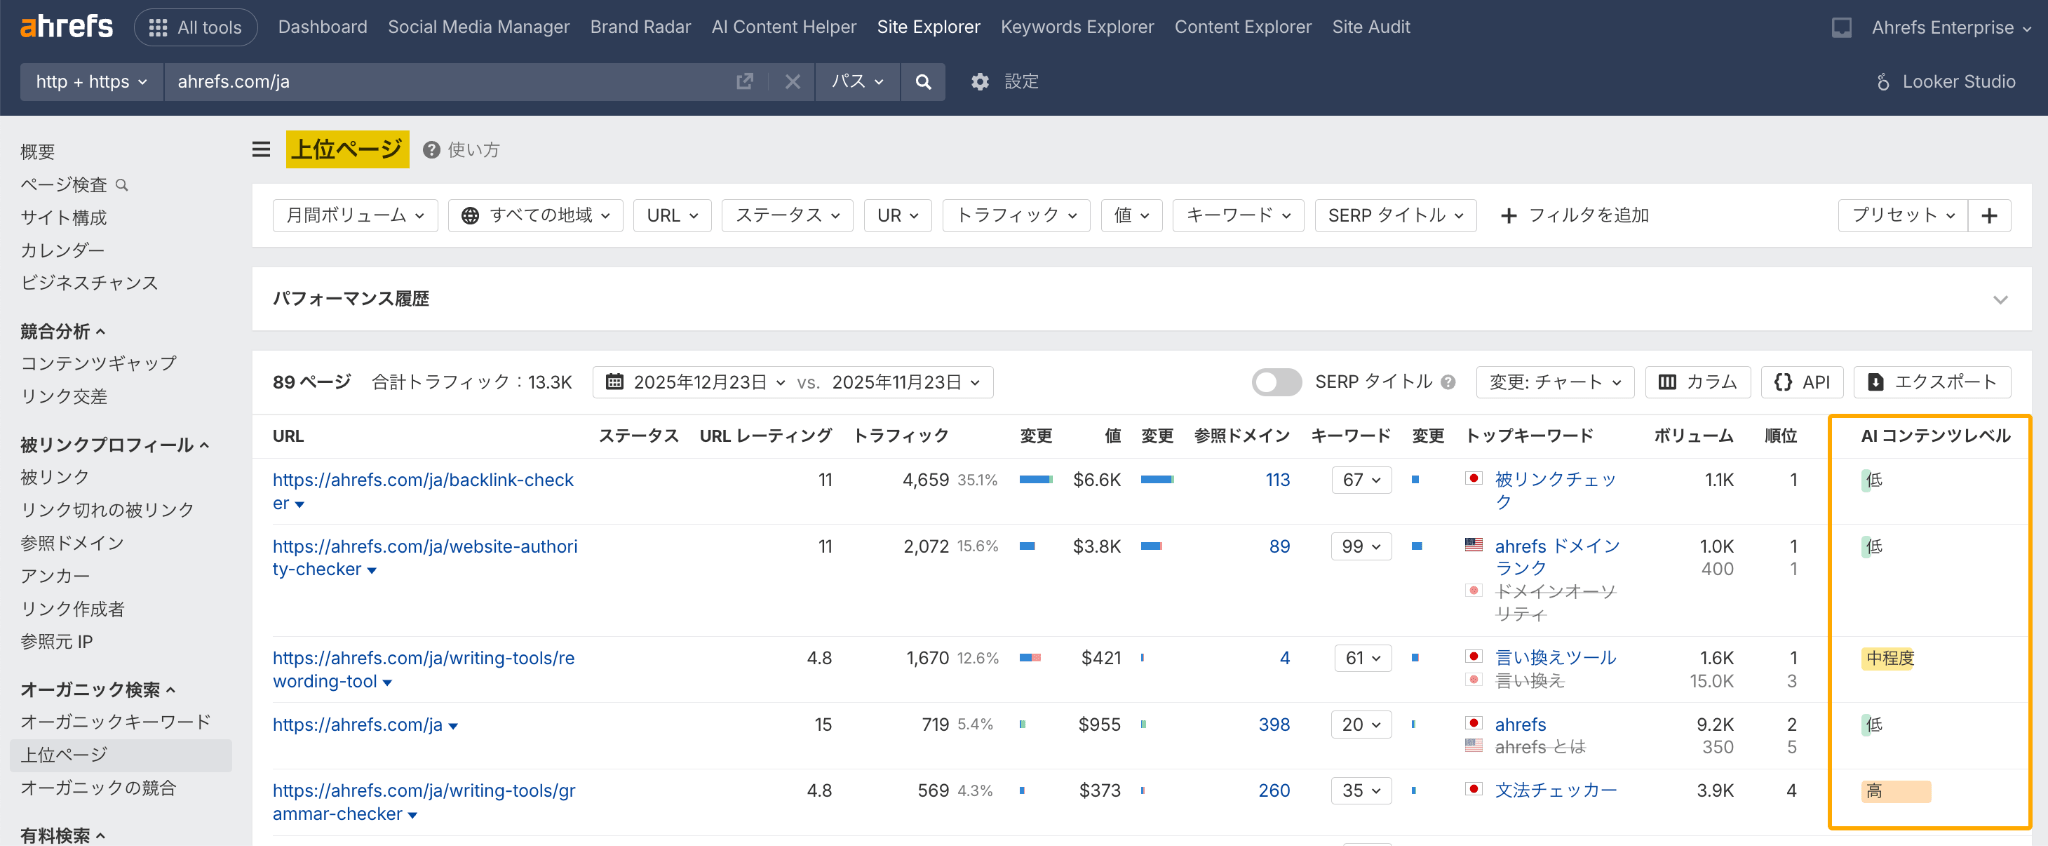Screen dimensions: 2048x846
Task: Click the SERP タイトル help question icon
Action: pos(1448,382)
